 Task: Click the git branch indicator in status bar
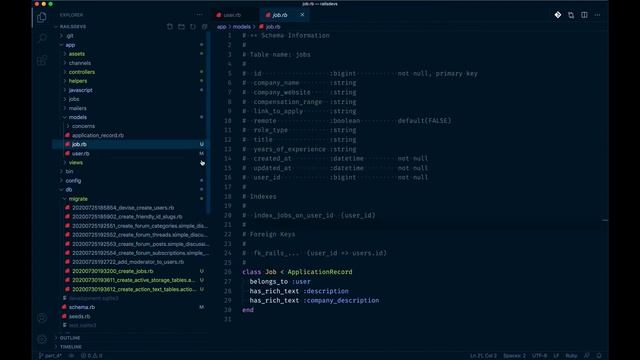[50, 356]
